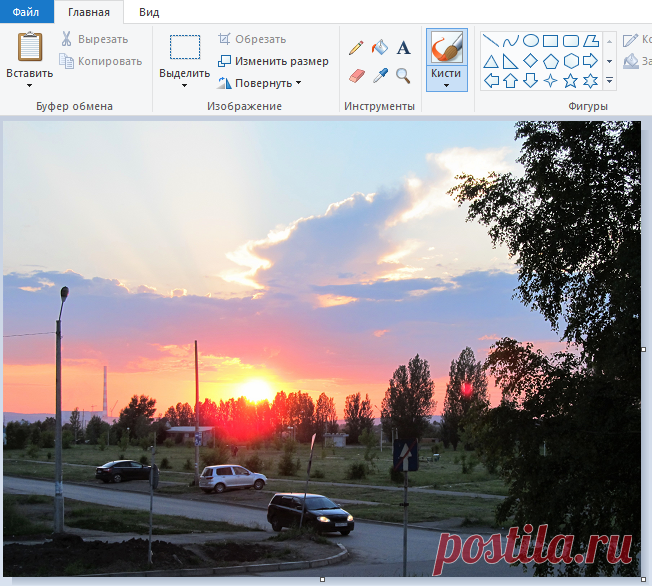Expand the Вставить dropdown arrow

tap(30, 85)
